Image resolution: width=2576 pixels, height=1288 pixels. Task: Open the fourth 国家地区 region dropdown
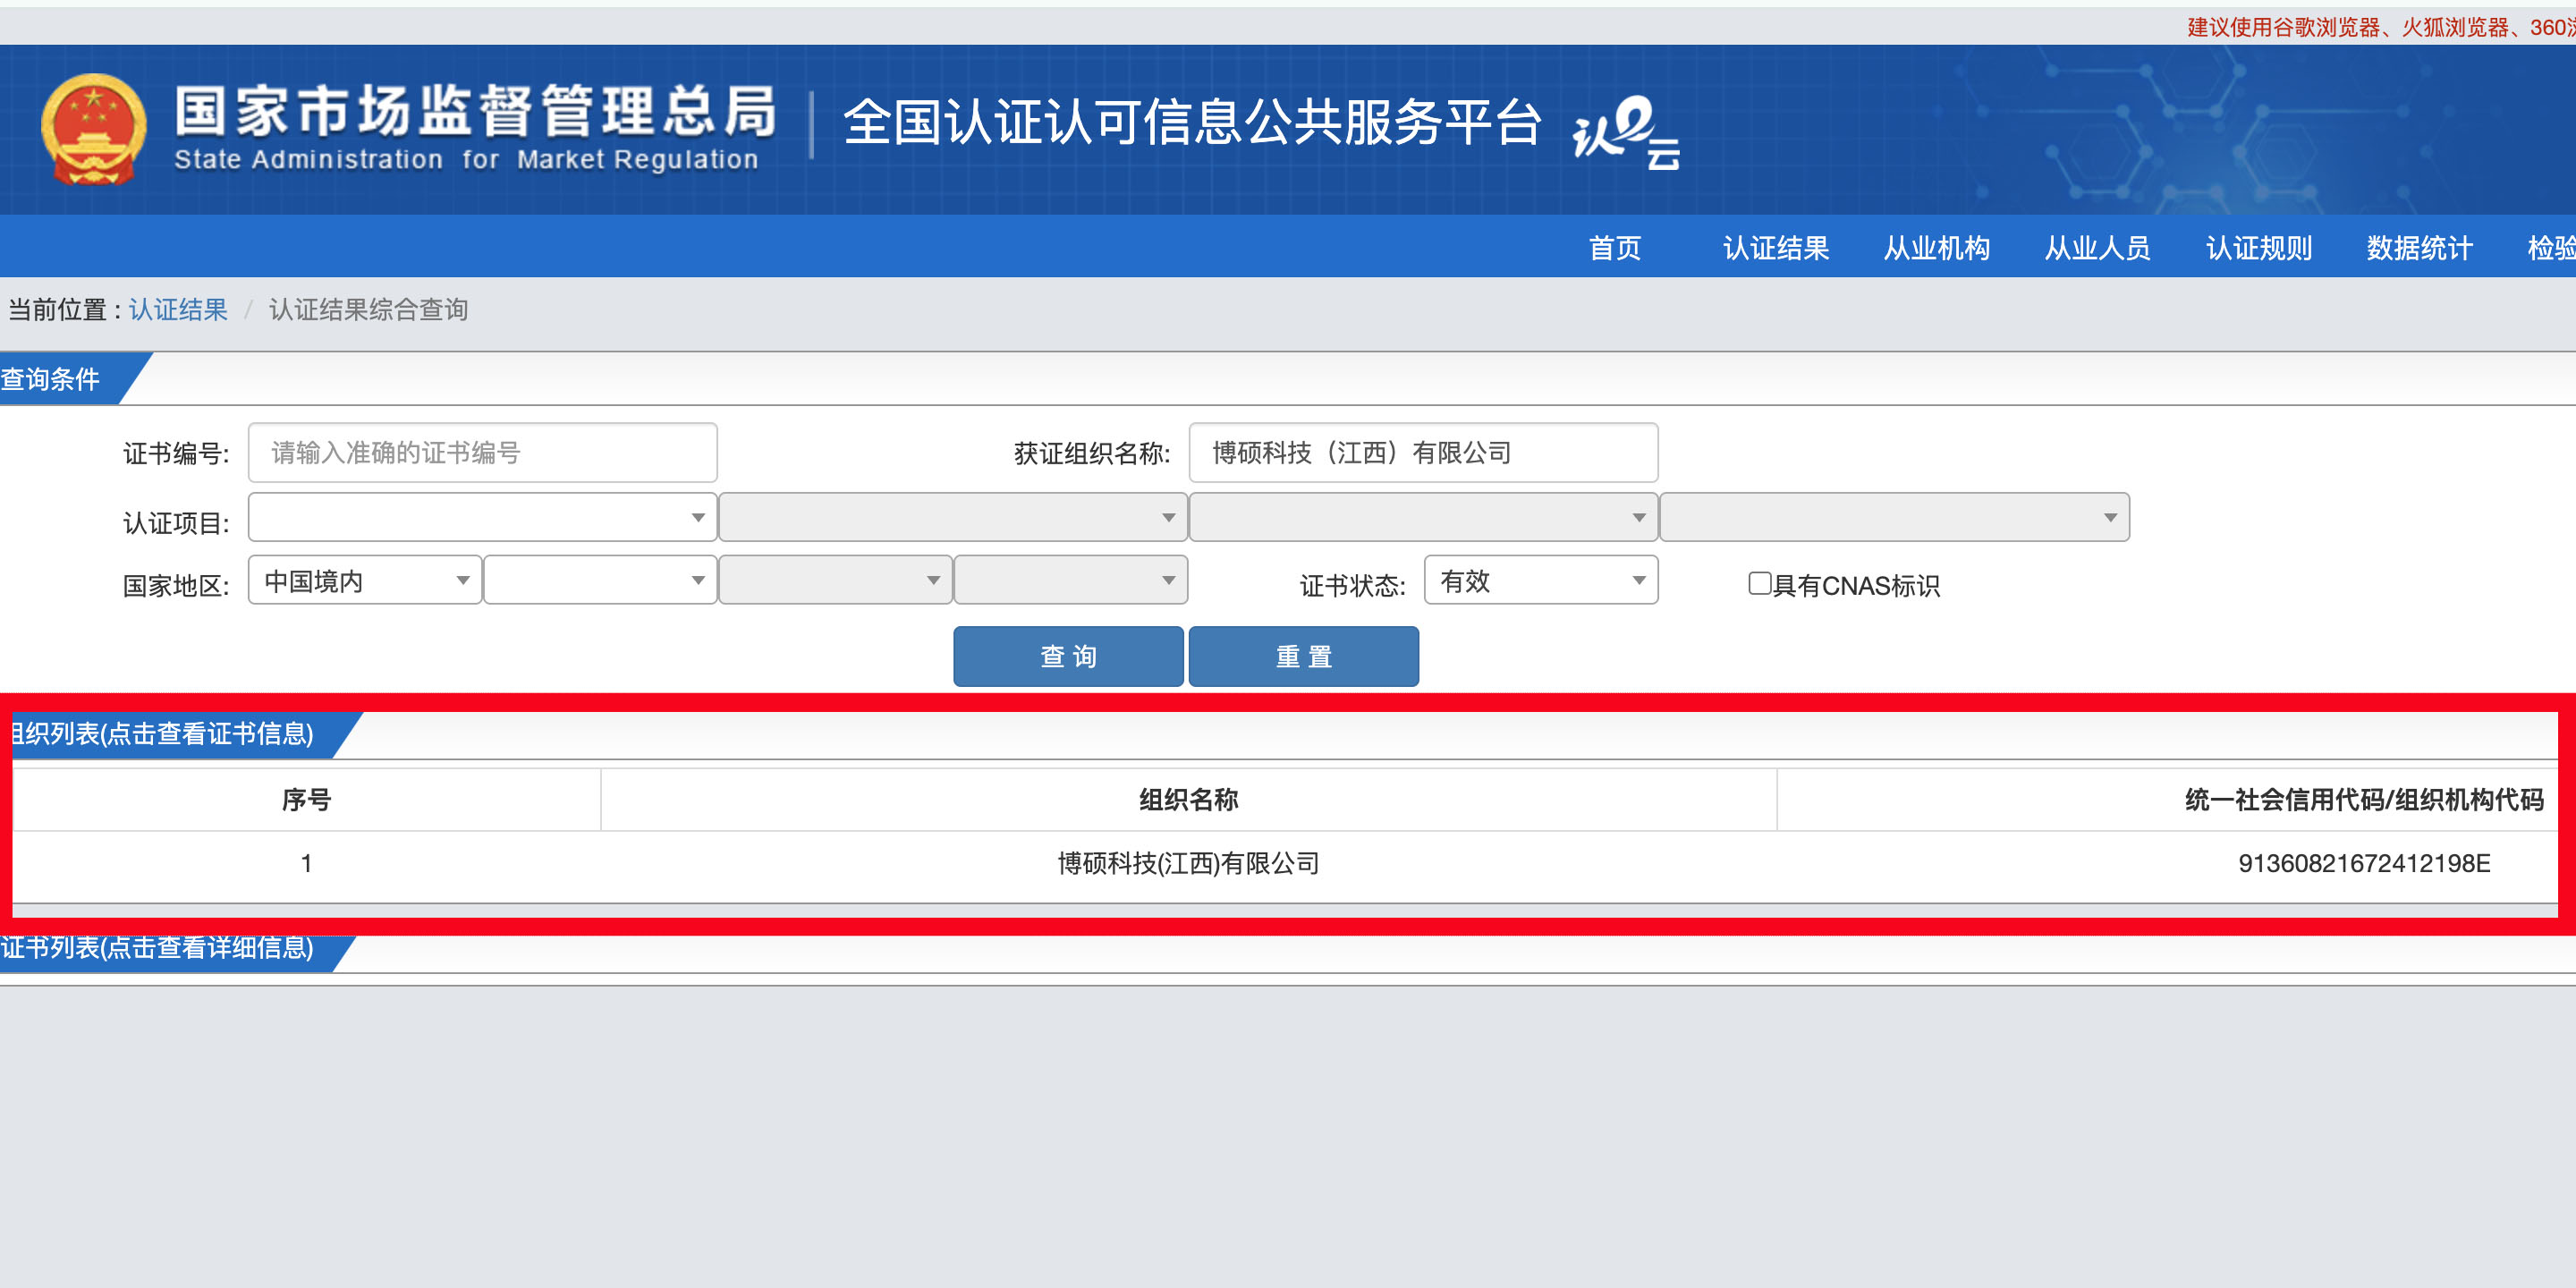(1070, 580)
